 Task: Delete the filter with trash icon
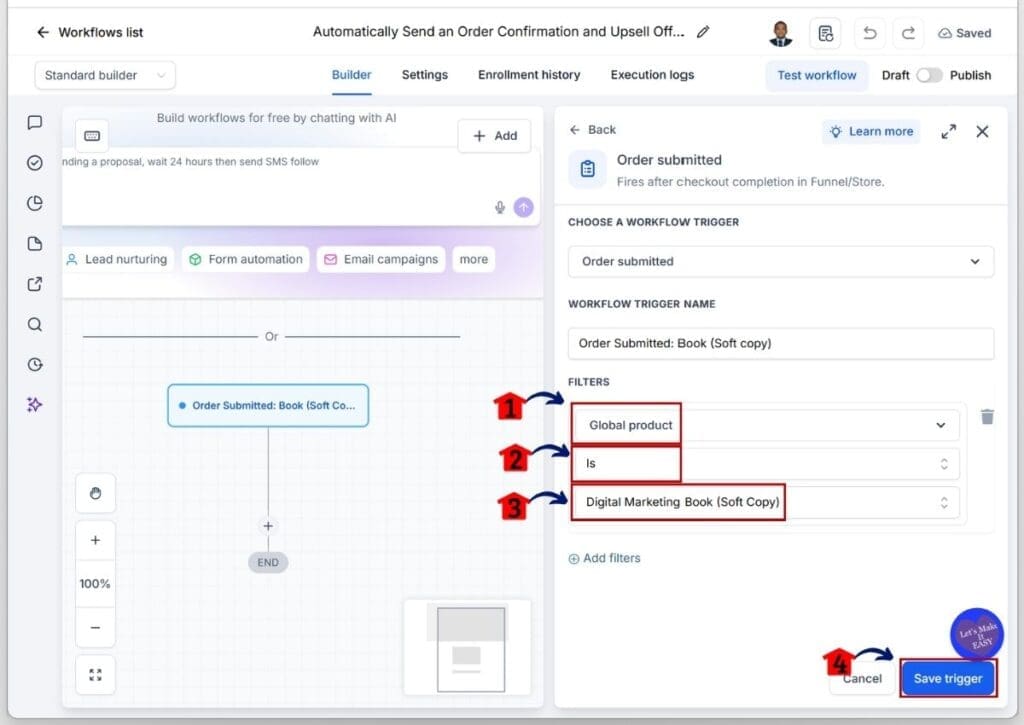tap(987, 417)
